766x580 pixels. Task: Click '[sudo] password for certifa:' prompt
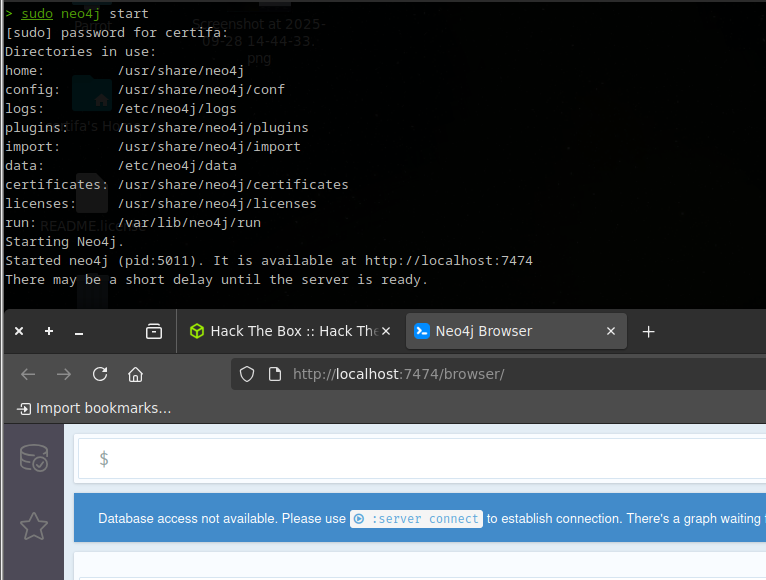pyautogui.click(x=117, y=33)
